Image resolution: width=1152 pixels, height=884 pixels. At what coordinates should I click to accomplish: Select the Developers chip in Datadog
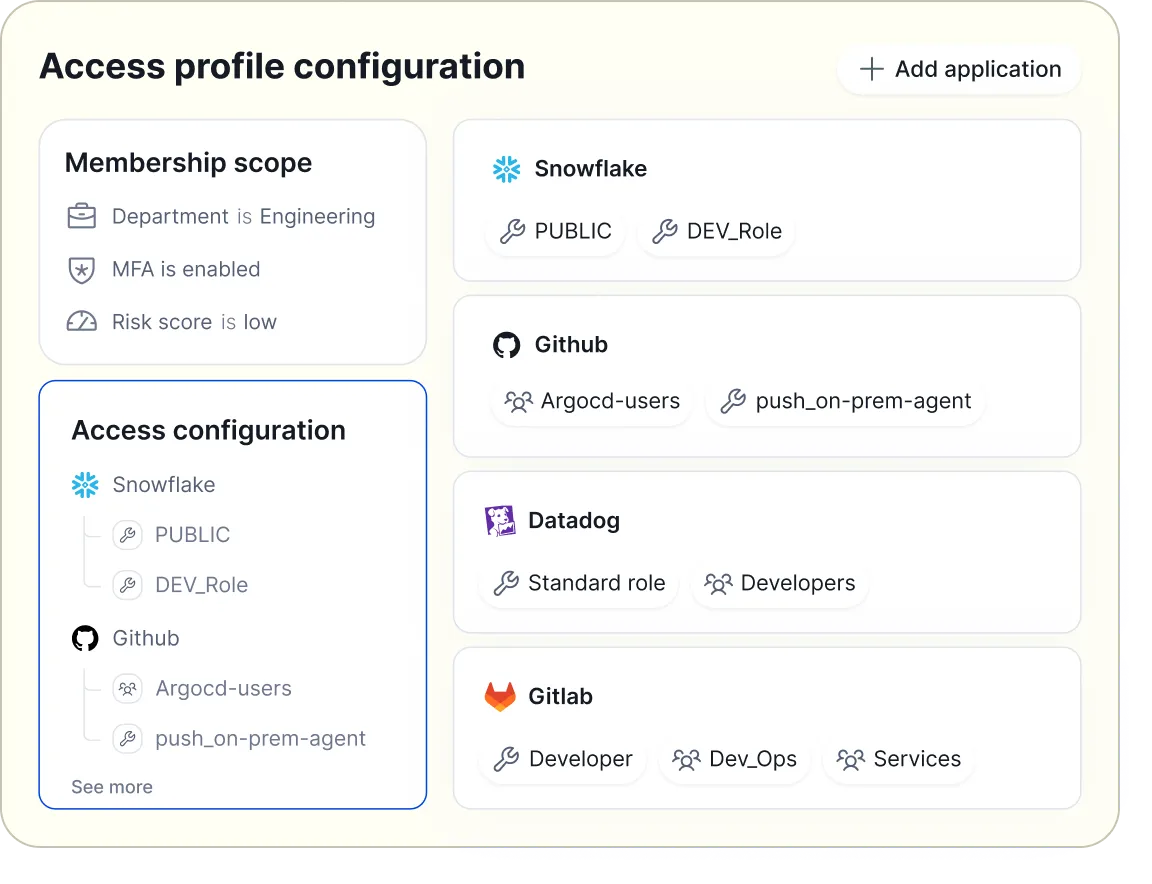pyautogui.click(x=780, y=583)
